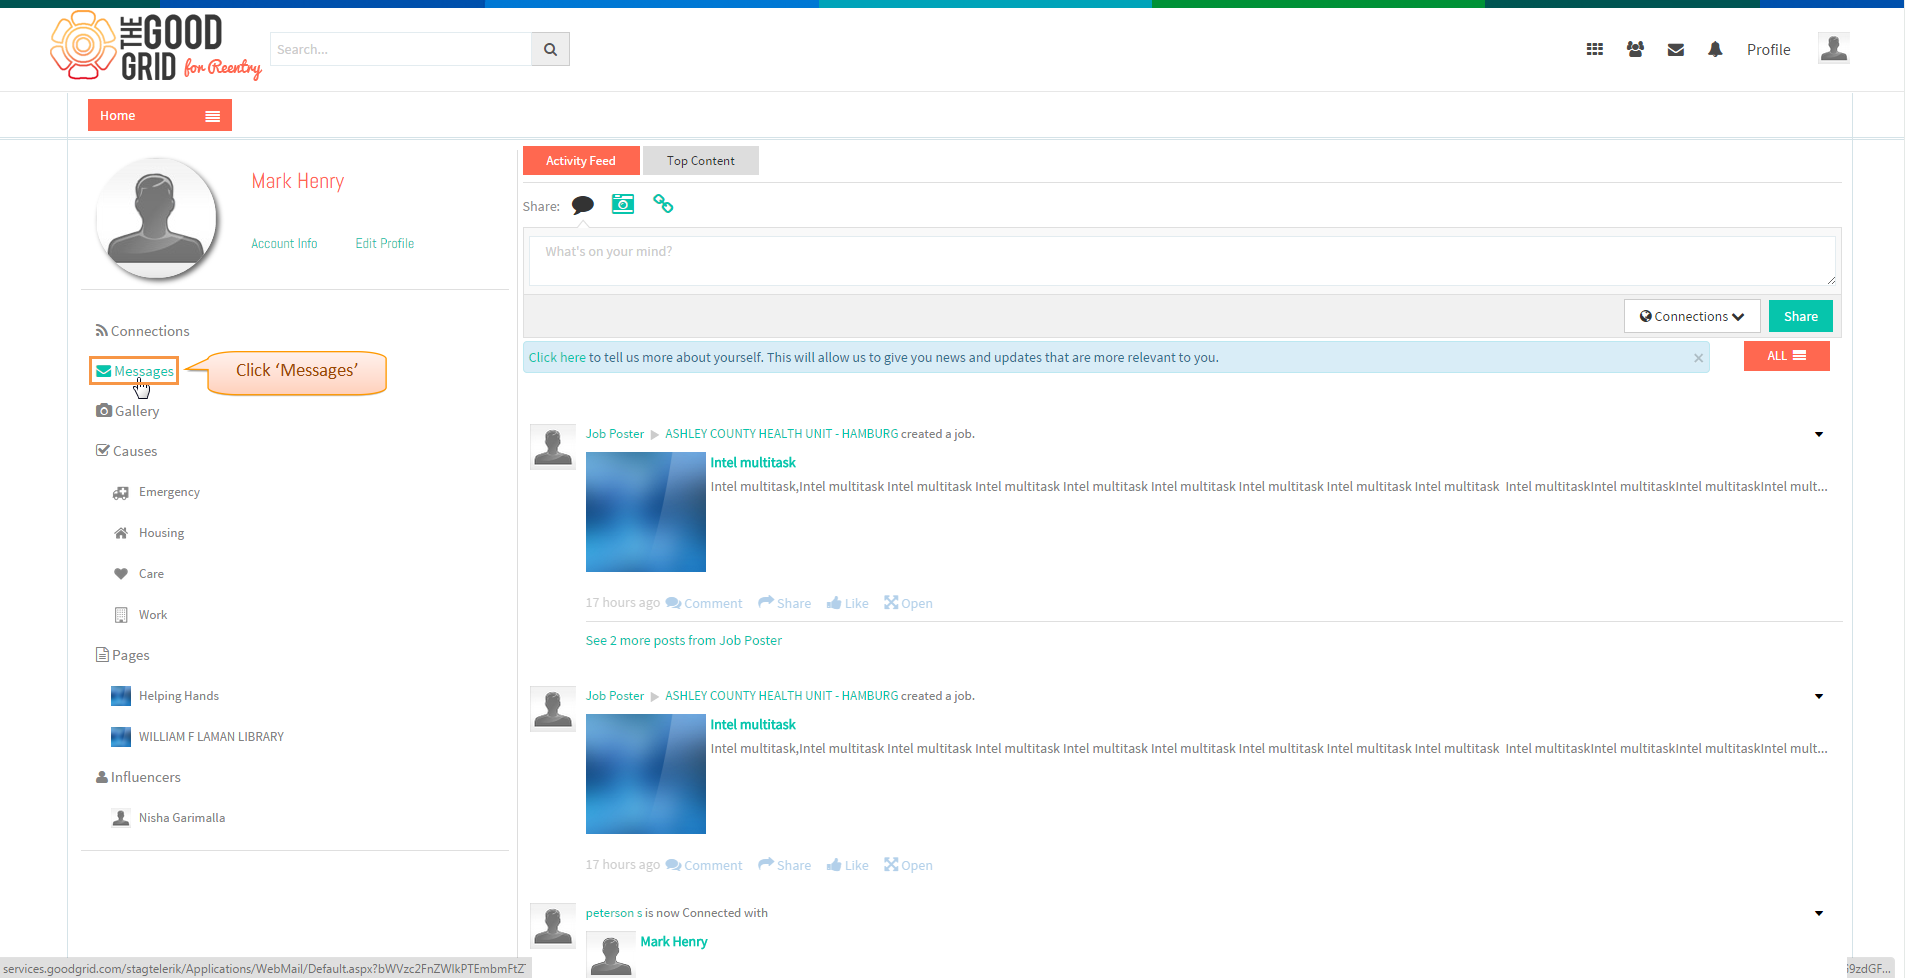Switch to the Activity Feed tab
The image size is (1905, 978).
pos(581,161)
